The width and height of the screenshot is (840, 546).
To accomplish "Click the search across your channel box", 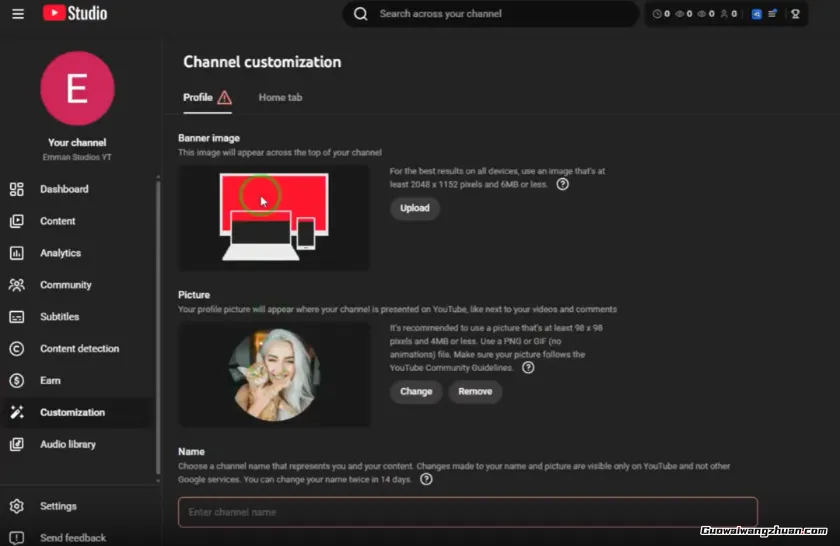I will point(500,14).
